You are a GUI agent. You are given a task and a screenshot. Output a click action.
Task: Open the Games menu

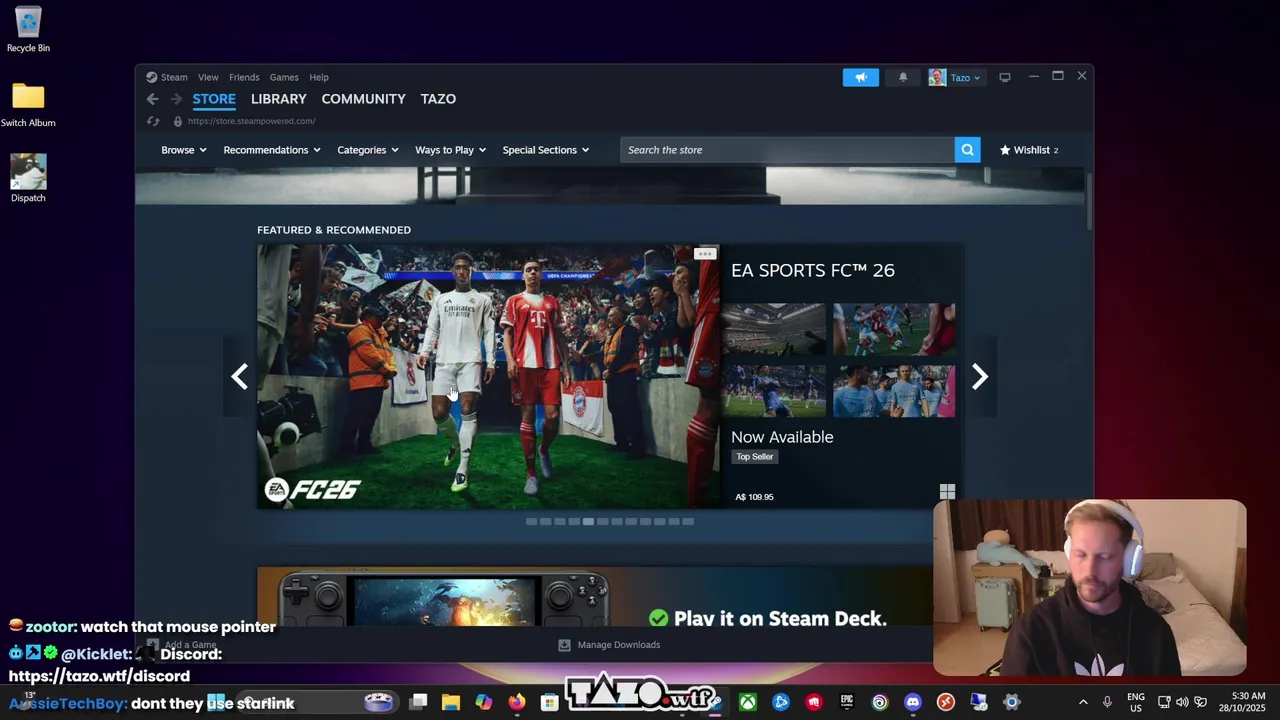(284, 77)
